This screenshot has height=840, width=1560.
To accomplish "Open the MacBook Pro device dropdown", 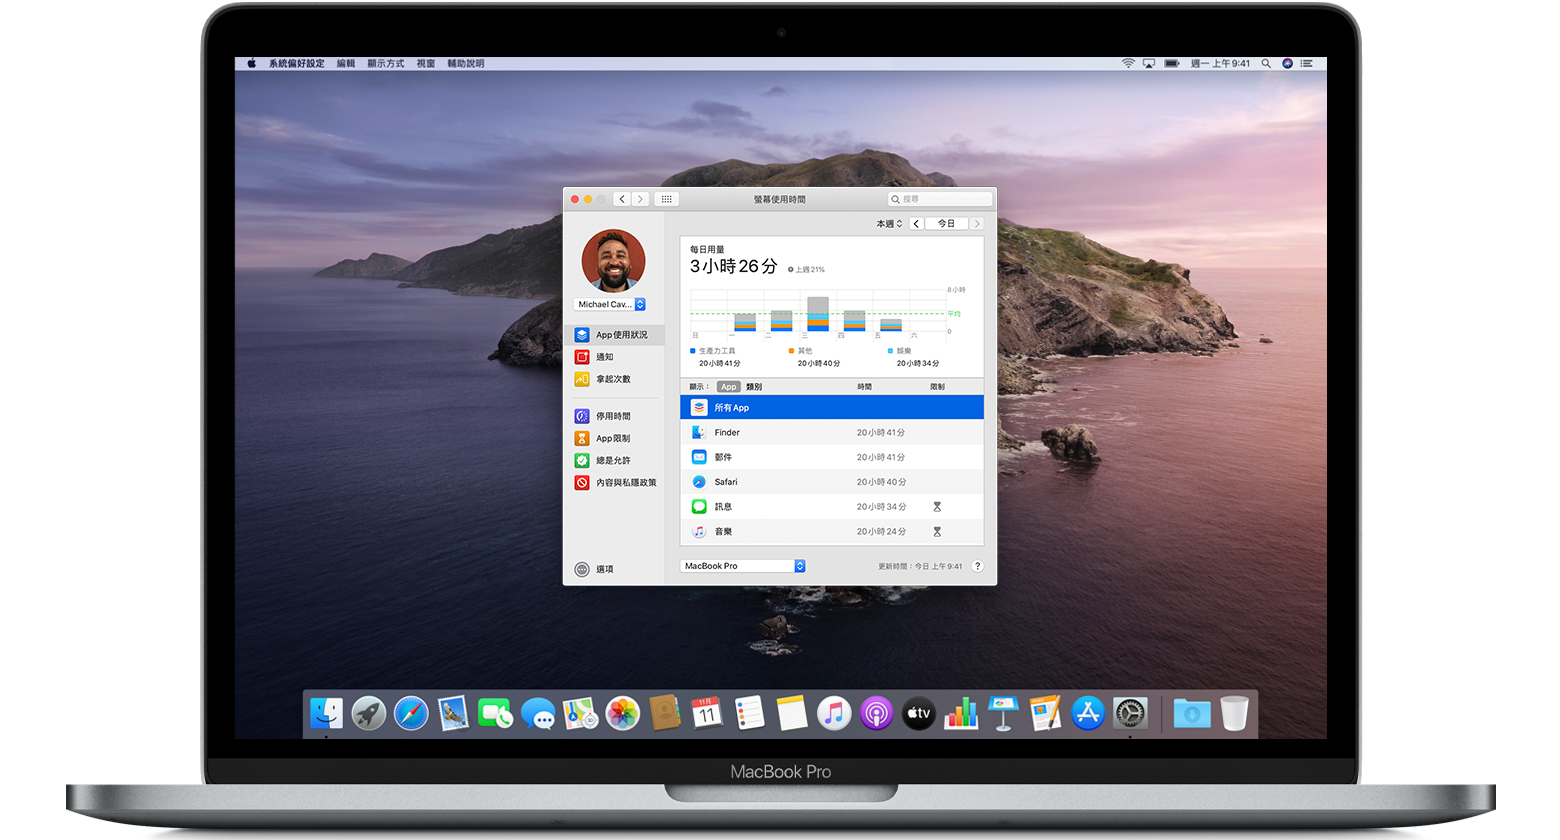I will [x=743, y=566].
